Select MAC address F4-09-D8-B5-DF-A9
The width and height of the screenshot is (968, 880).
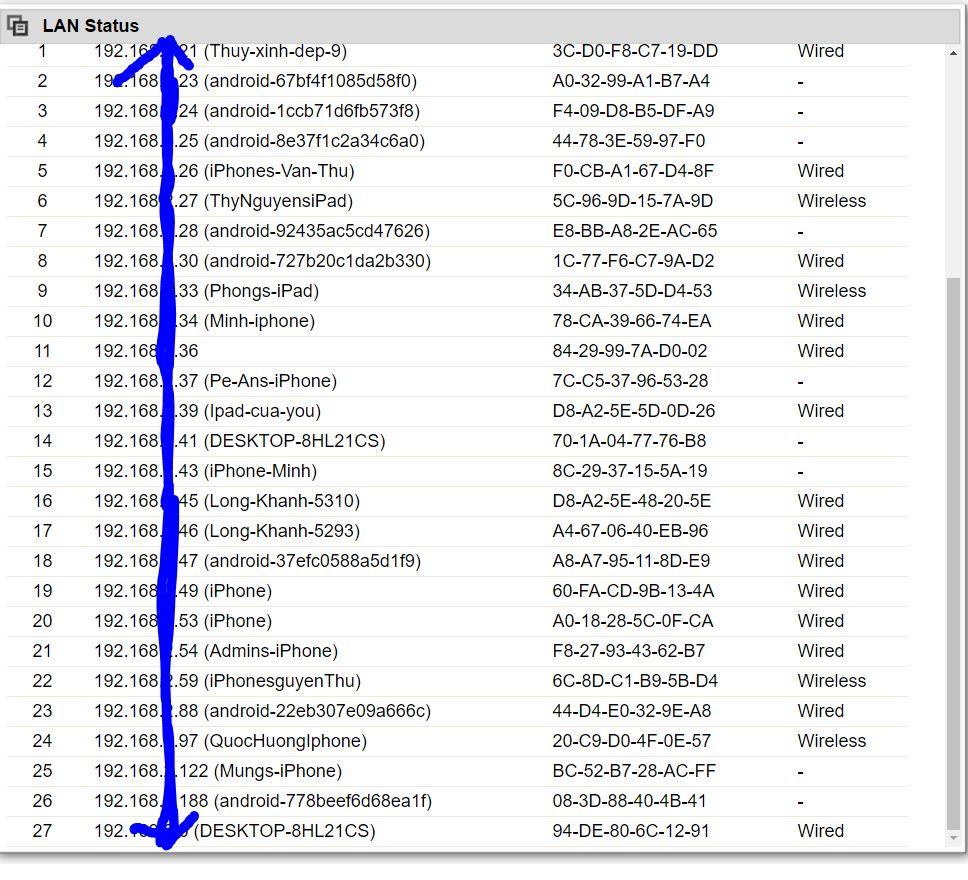coord(633,111)
